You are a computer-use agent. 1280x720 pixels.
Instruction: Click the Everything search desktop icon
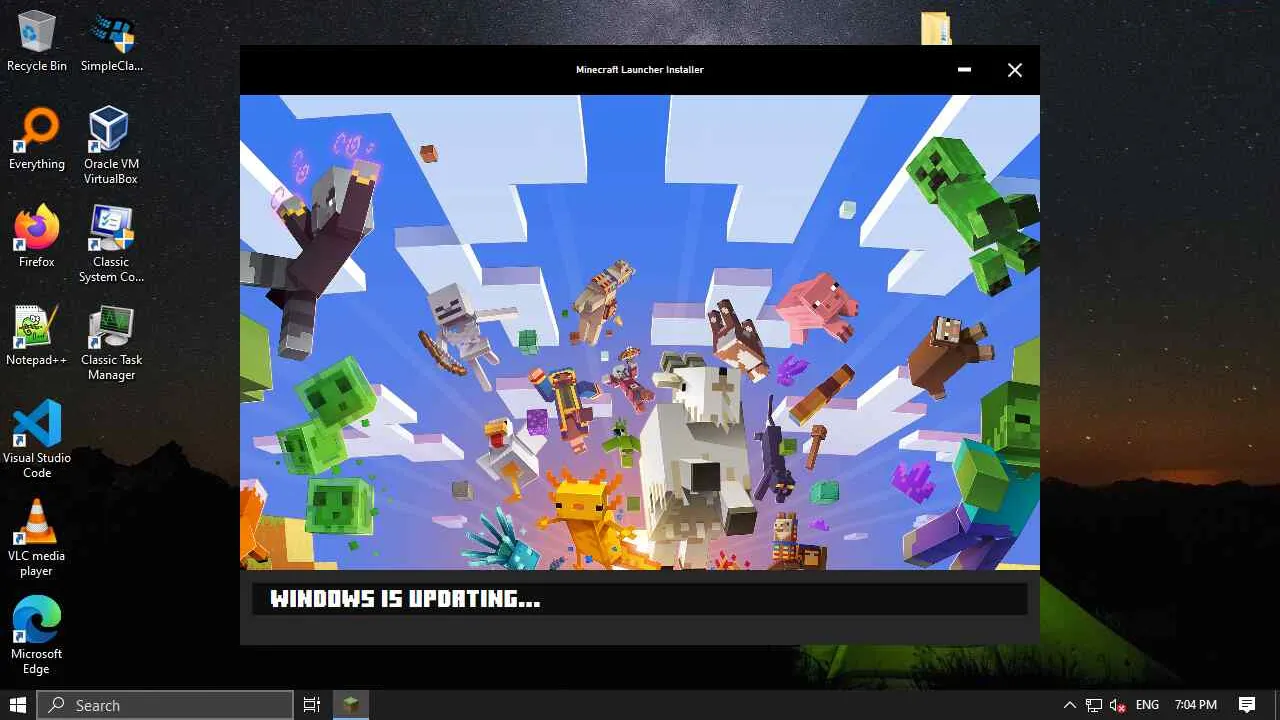(37, 139)
